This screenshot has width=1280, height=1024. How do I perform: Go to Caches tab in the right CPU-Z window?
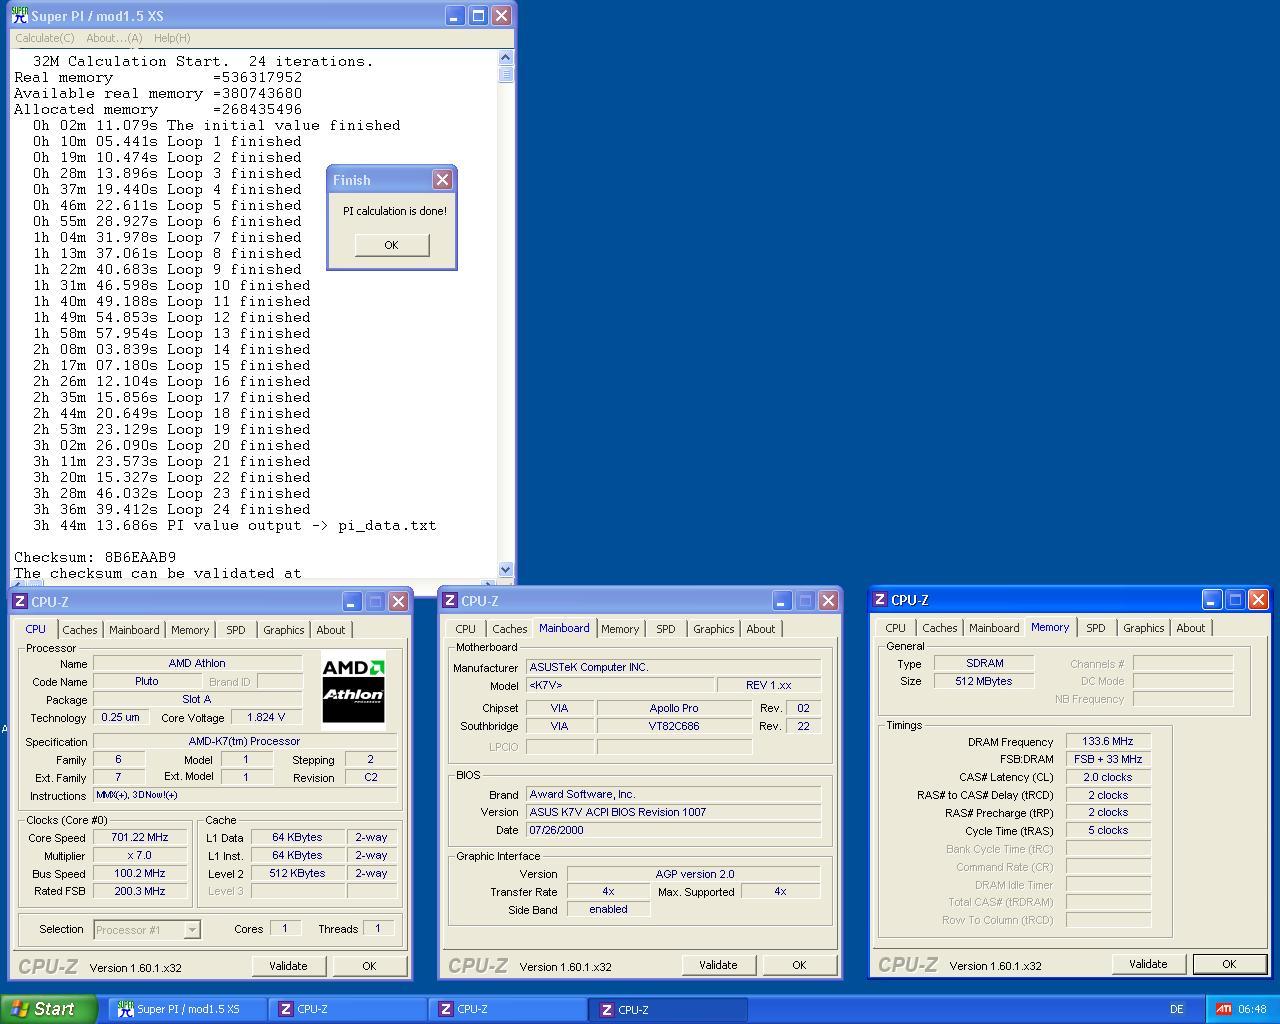940,628
